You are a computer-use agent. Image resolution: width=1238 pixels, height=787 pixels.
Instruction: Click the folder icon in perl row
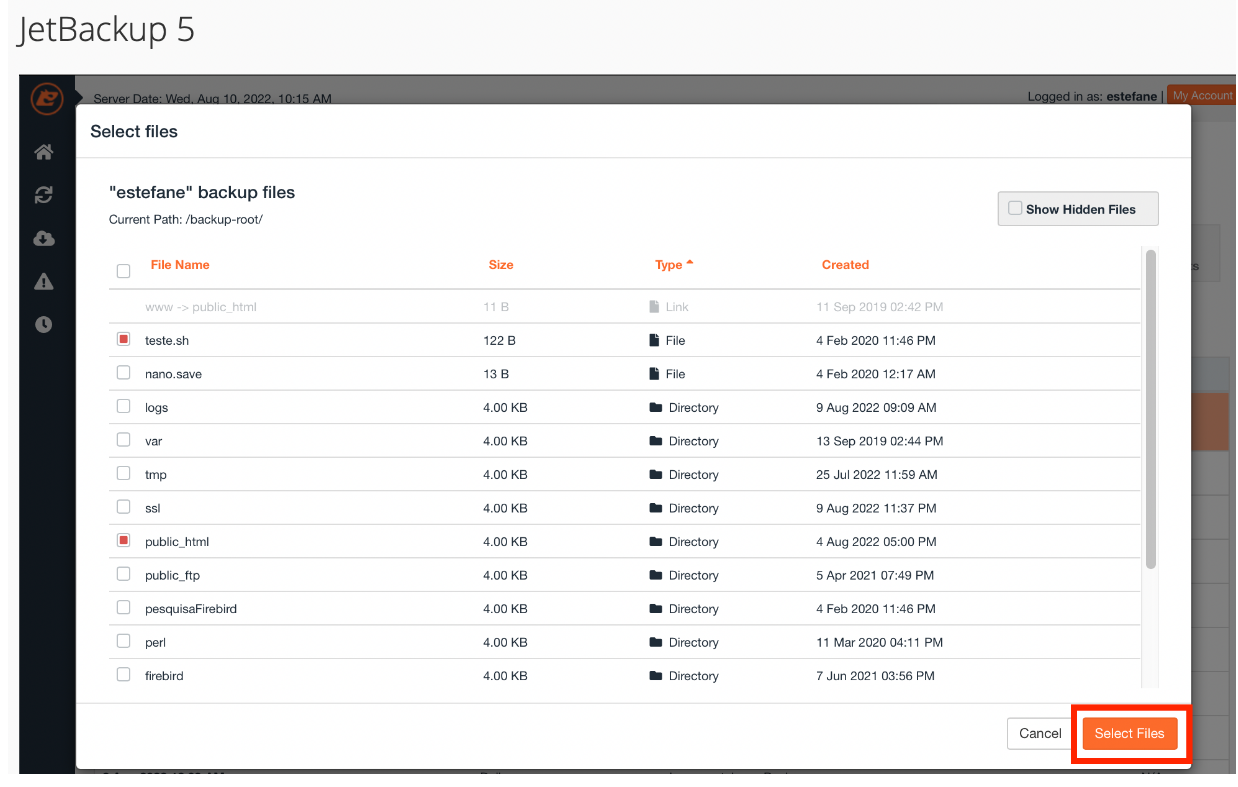point(656,642)
